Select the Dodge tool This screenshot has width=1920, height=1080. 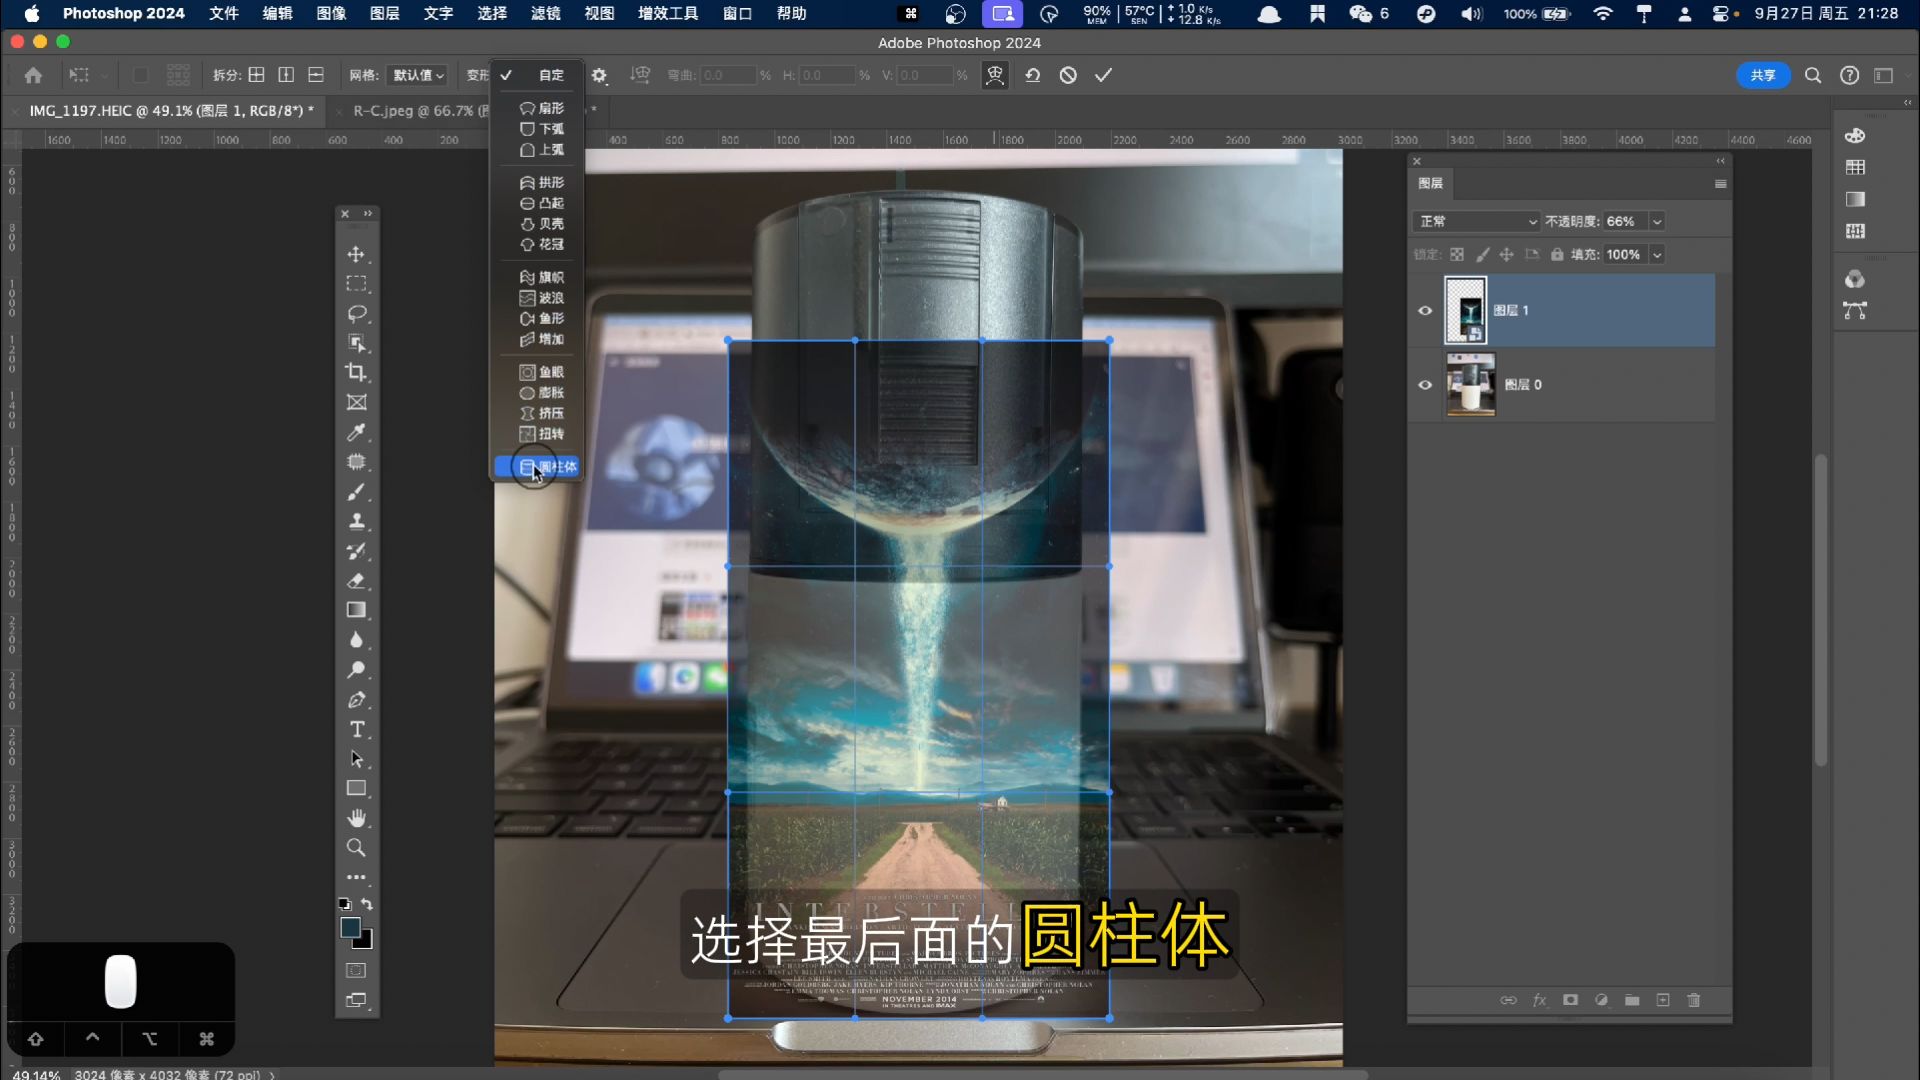click(356, 670)
